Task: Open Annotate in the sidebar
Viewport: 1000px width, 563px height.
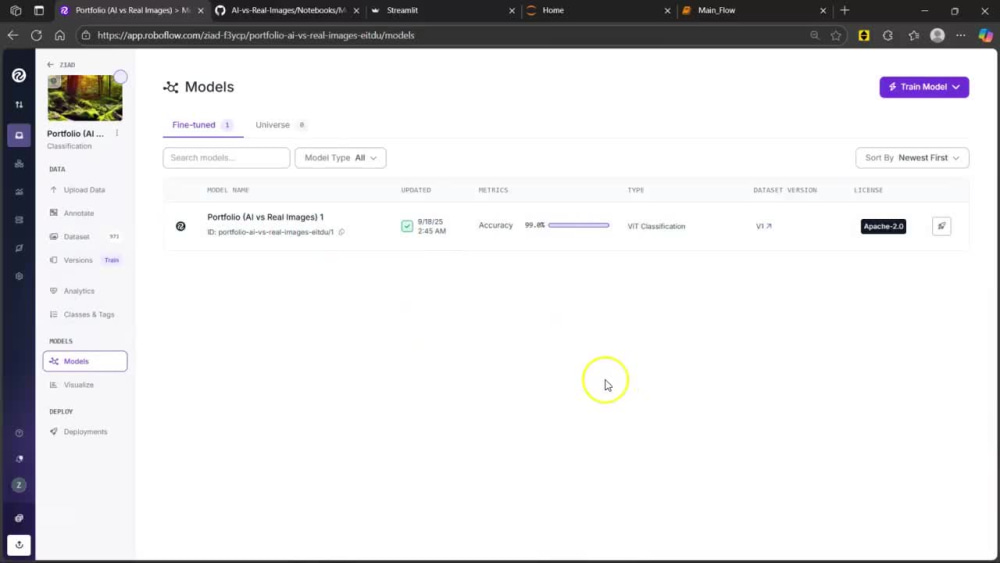Action: pos(84,213)
